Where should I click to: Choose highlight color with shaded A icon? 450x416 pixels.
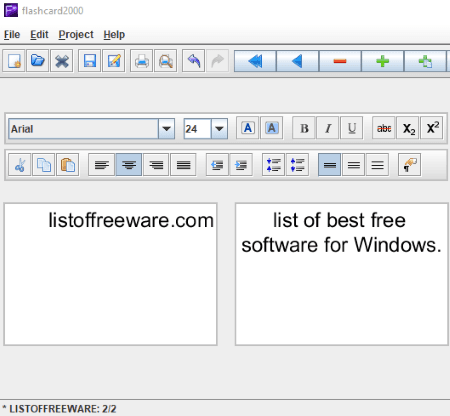coord(272,128)
